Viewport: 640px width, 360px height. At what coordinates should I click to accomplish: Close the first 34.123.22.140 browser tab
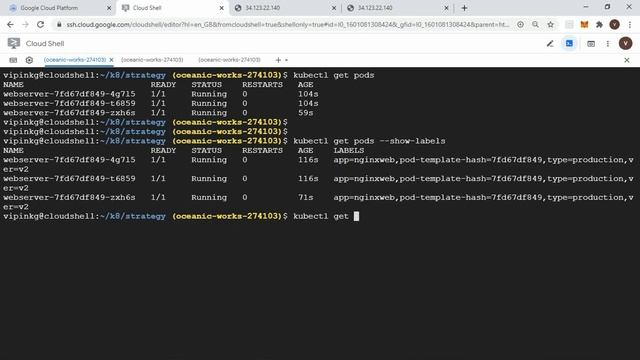(334, 8)
